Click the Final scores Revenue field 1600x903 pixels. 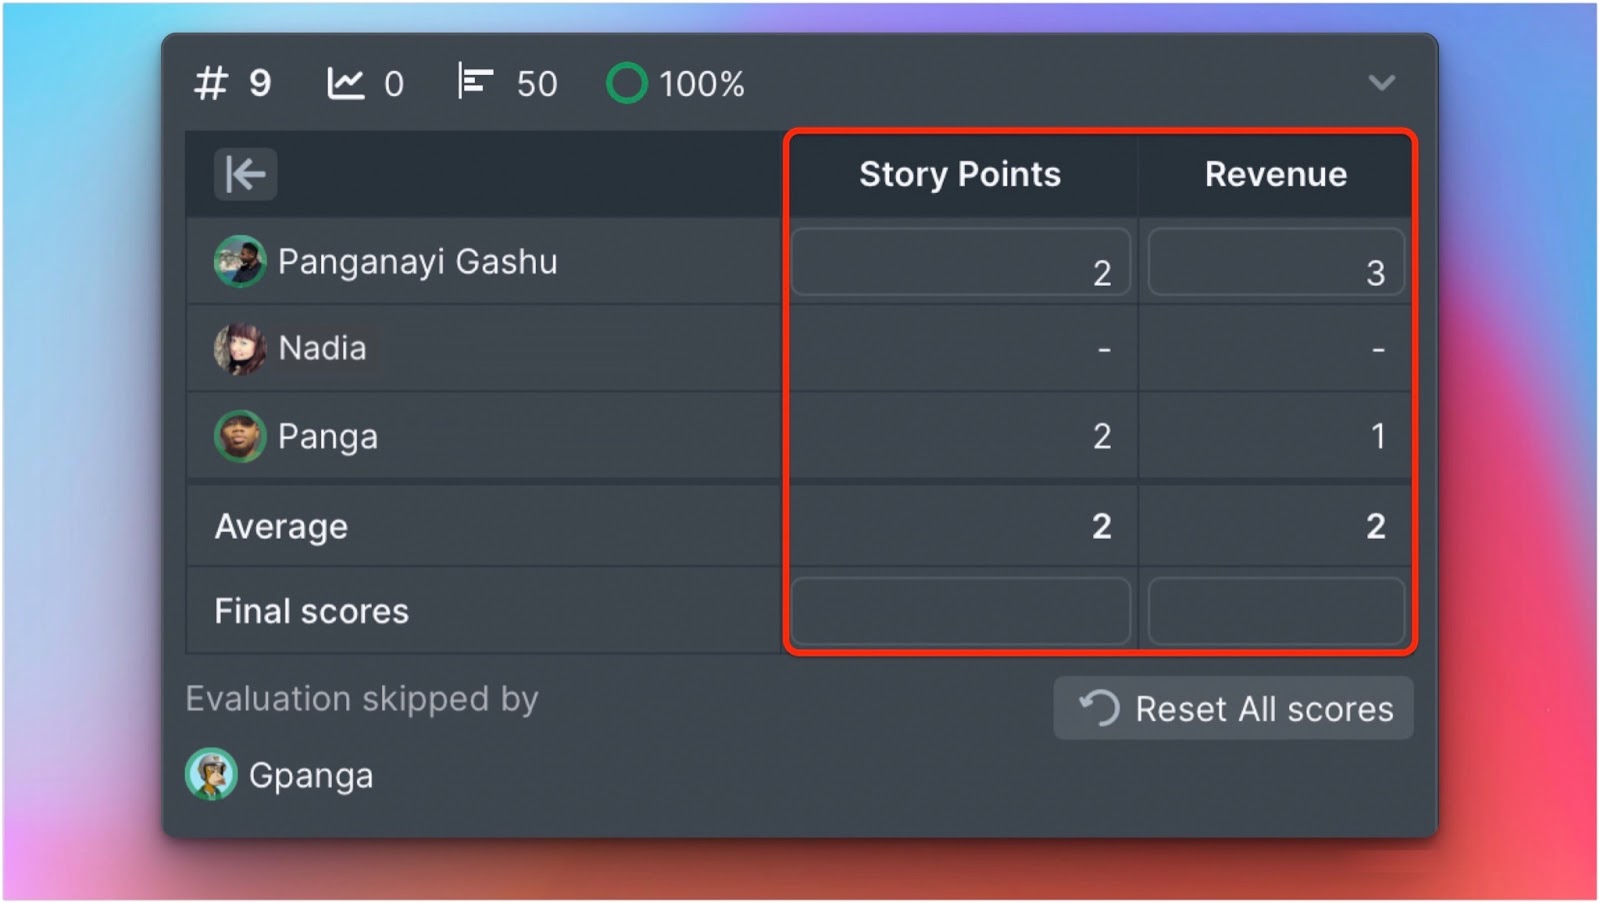point(1276,610)
